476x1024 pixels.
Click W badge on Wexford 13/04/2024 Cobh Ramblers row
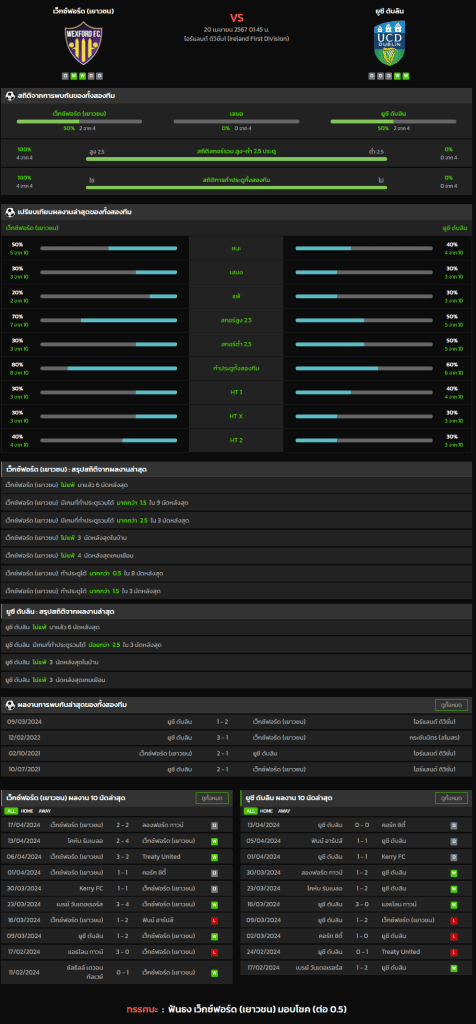[x=214, y=840]
